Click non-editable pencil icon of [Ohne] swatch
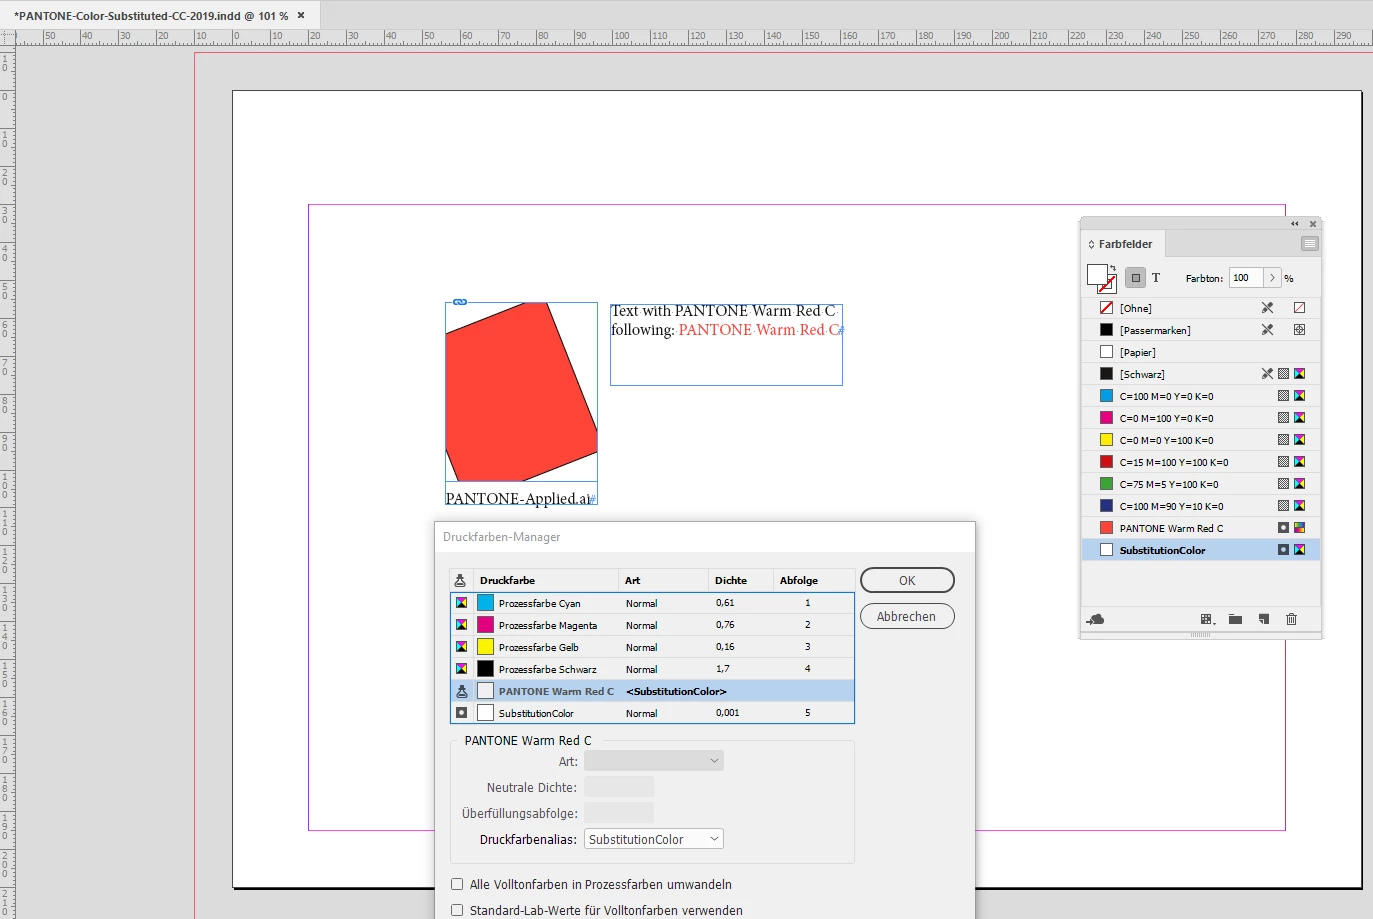 [x=1267, y=308]
